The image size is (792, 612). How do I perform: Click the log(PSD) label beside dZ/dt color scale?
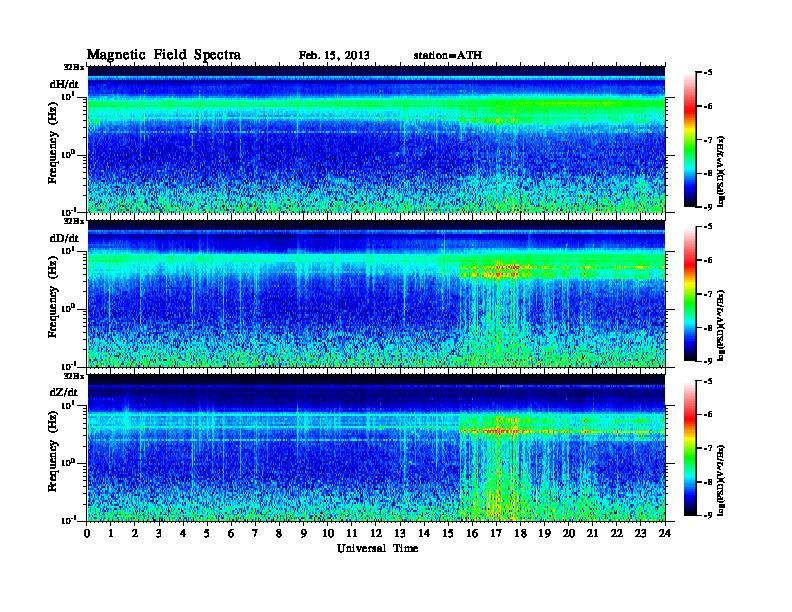point(721,480)
